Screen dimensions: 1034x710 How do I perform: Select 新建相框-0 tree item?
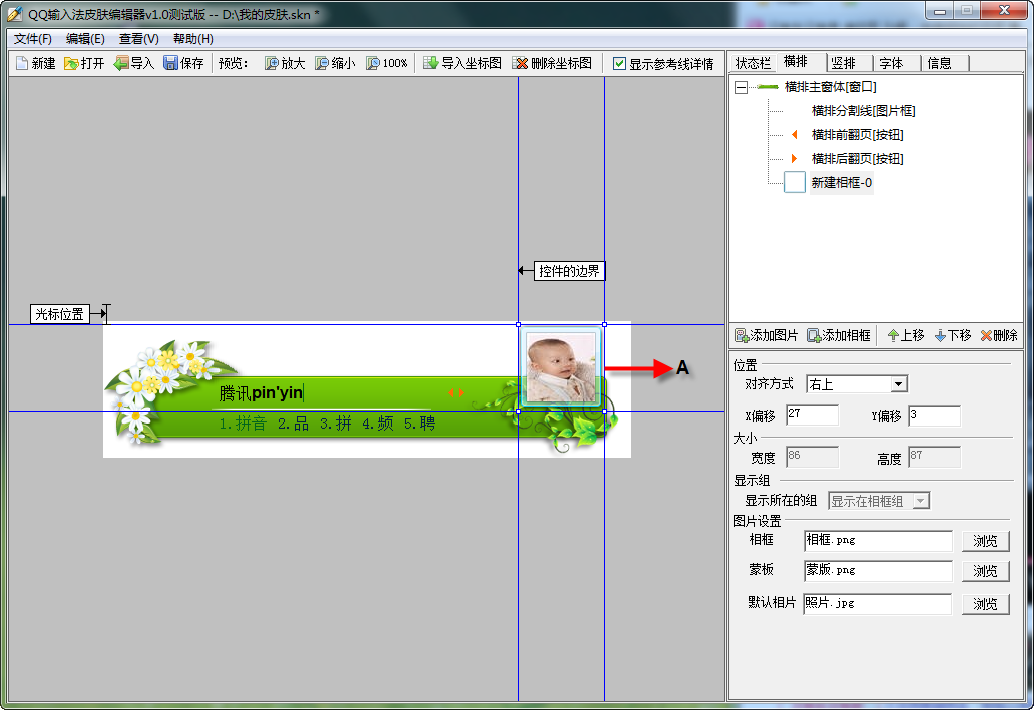tap(841, 183)
